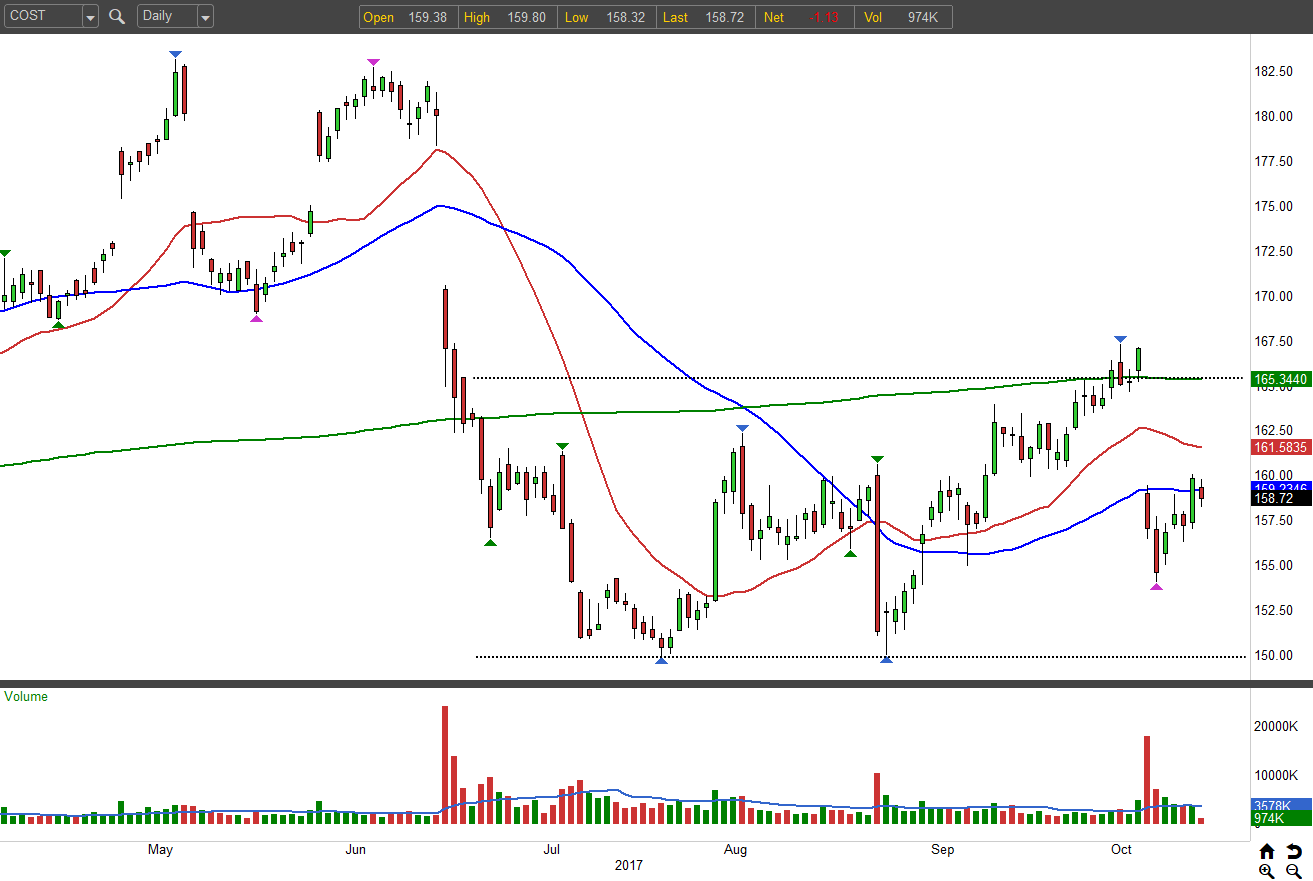Zoom out using the minus magnifier
The image size is (1313, 881).
tap(1293, 871)
